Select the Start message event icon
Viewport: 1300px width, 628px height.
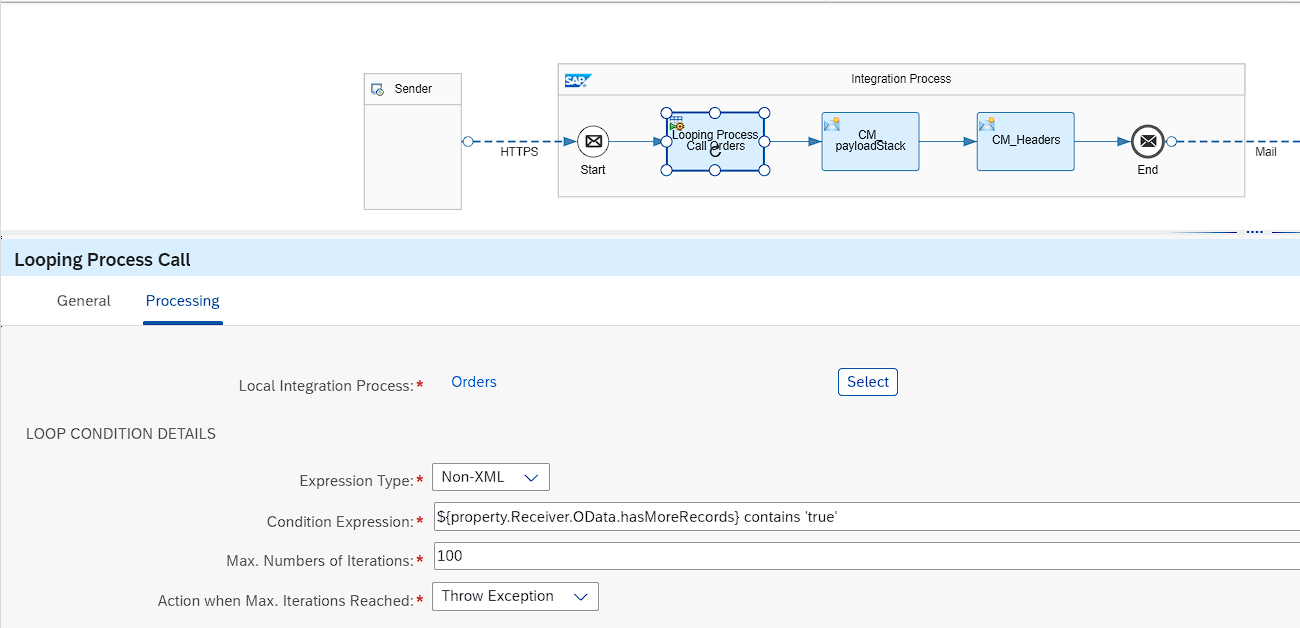click(x=592, y=142)
